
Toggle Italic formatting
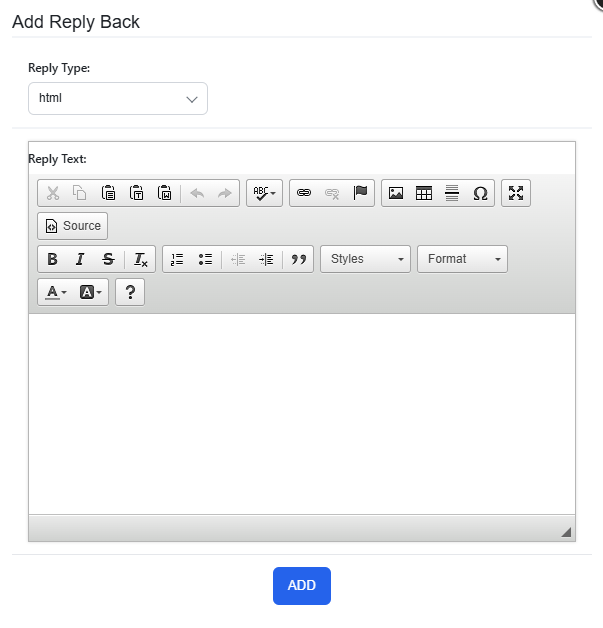click(80, 259)
